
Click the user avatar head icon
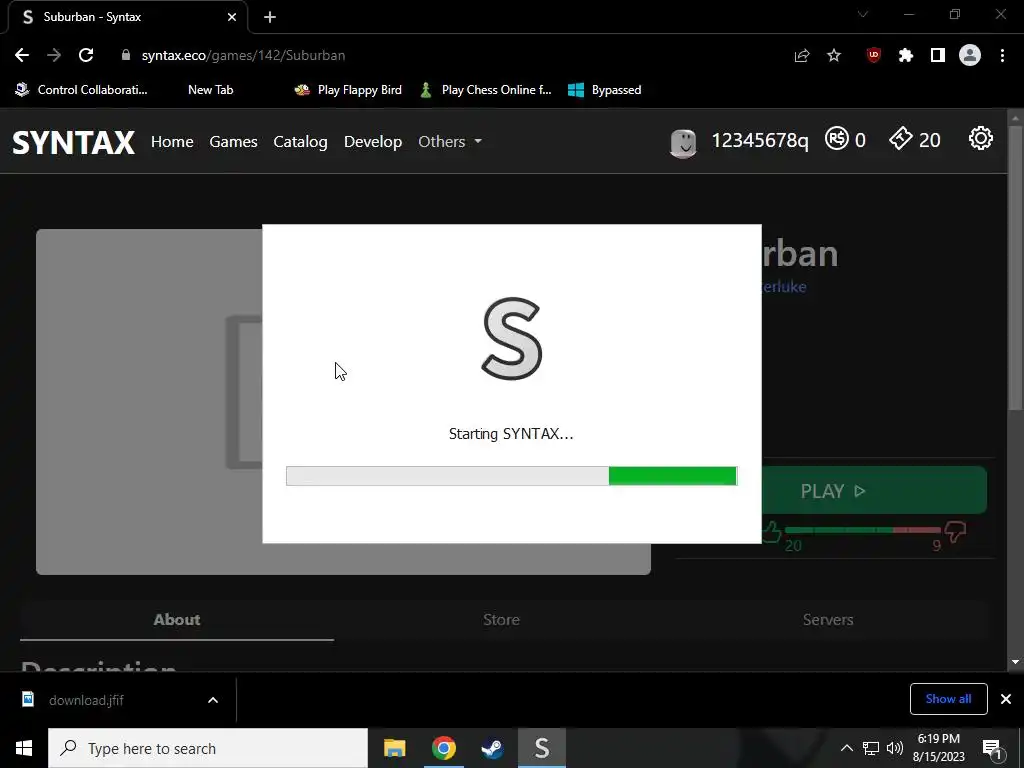point(684,143)
